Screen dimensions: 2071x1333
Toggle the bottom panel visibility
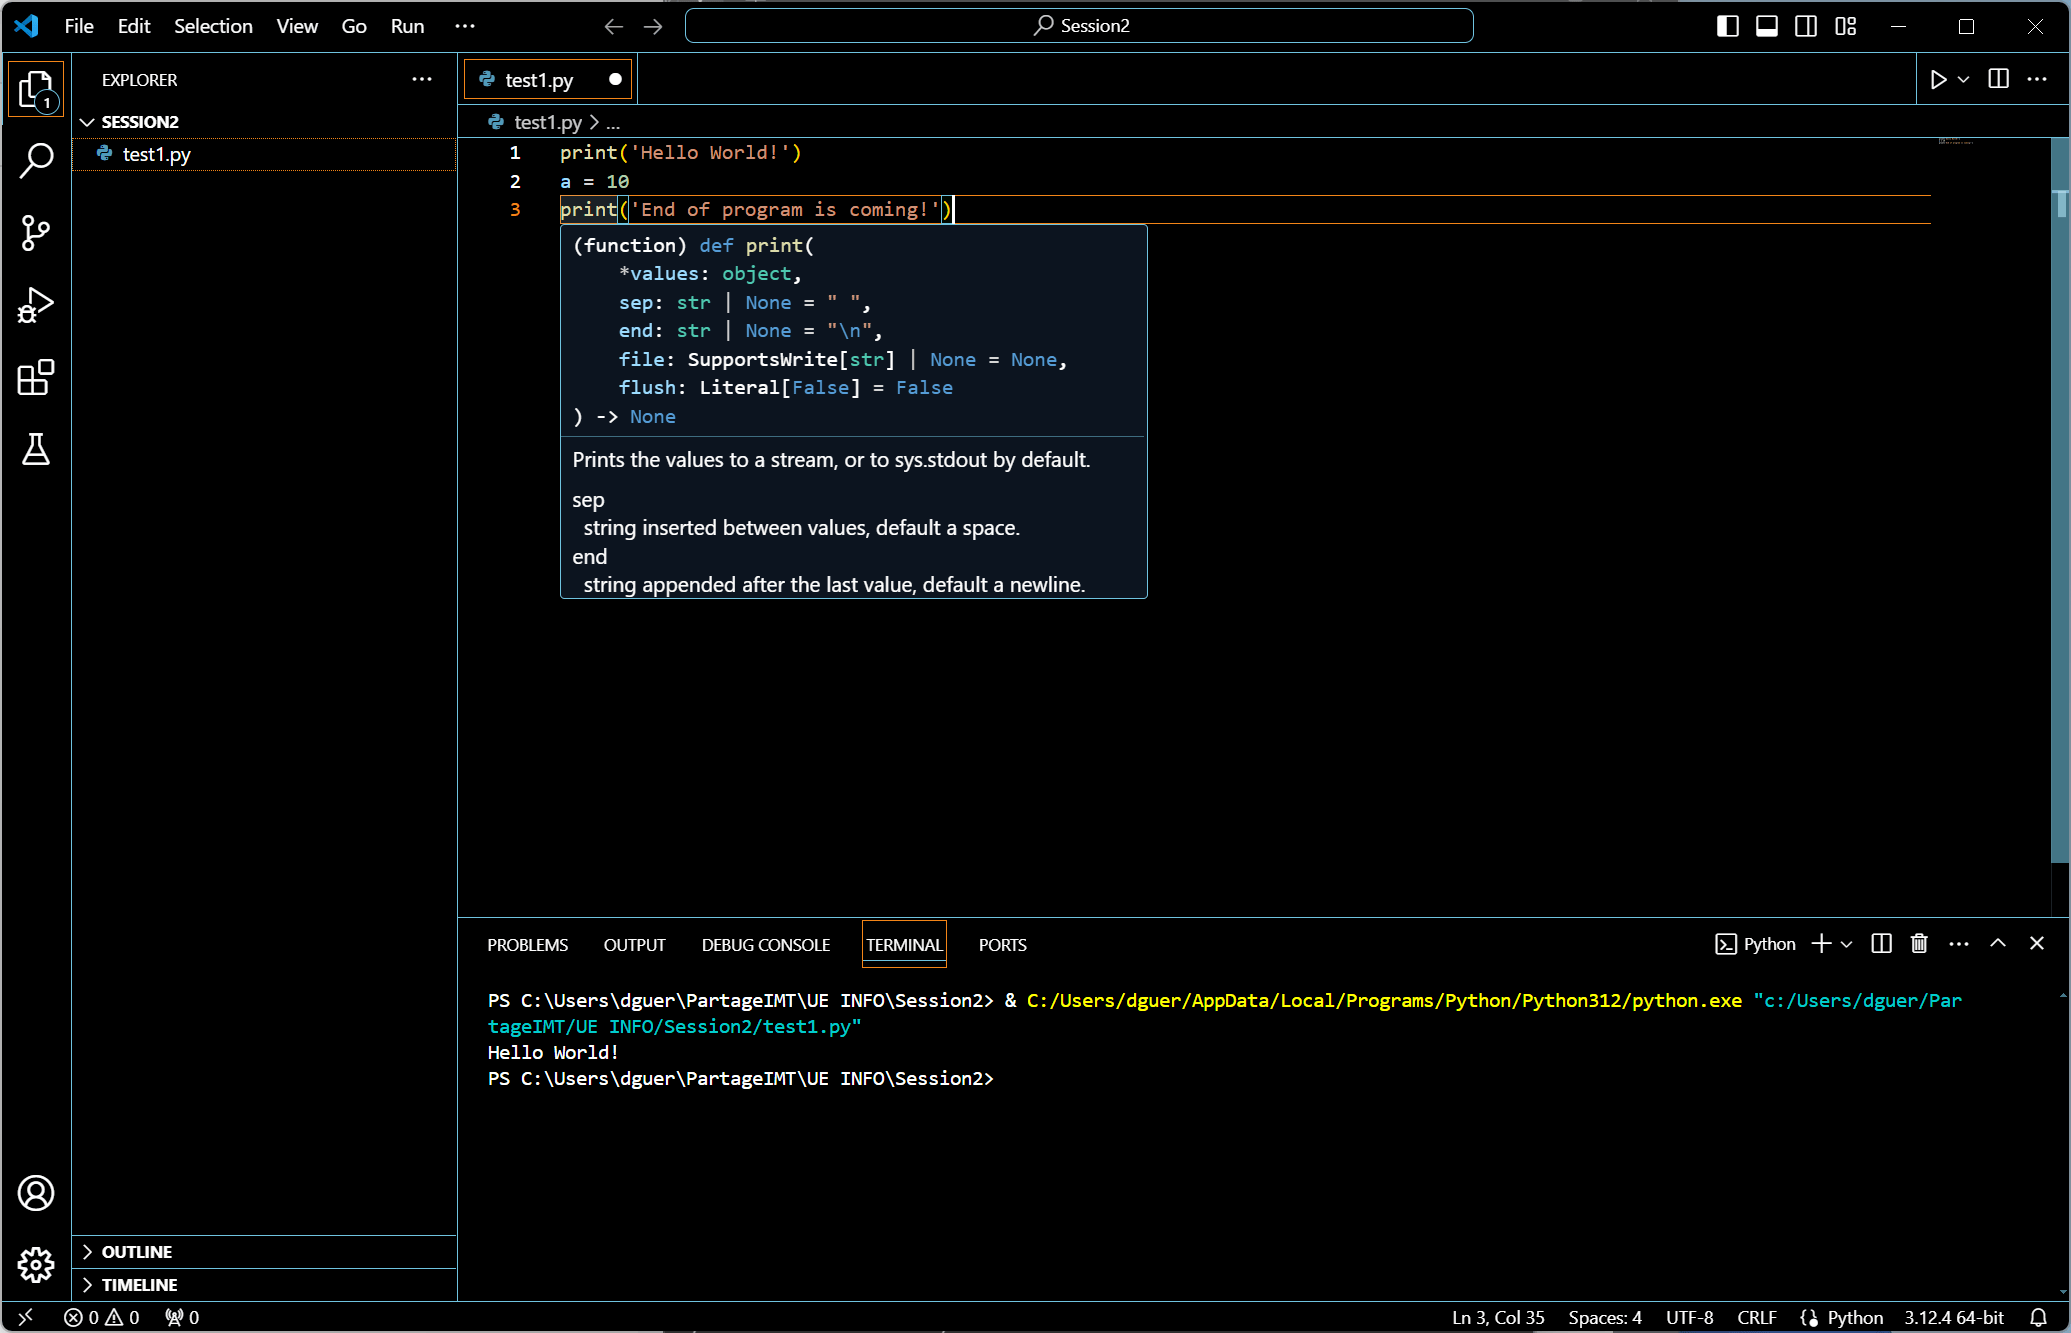point(1767,26)
